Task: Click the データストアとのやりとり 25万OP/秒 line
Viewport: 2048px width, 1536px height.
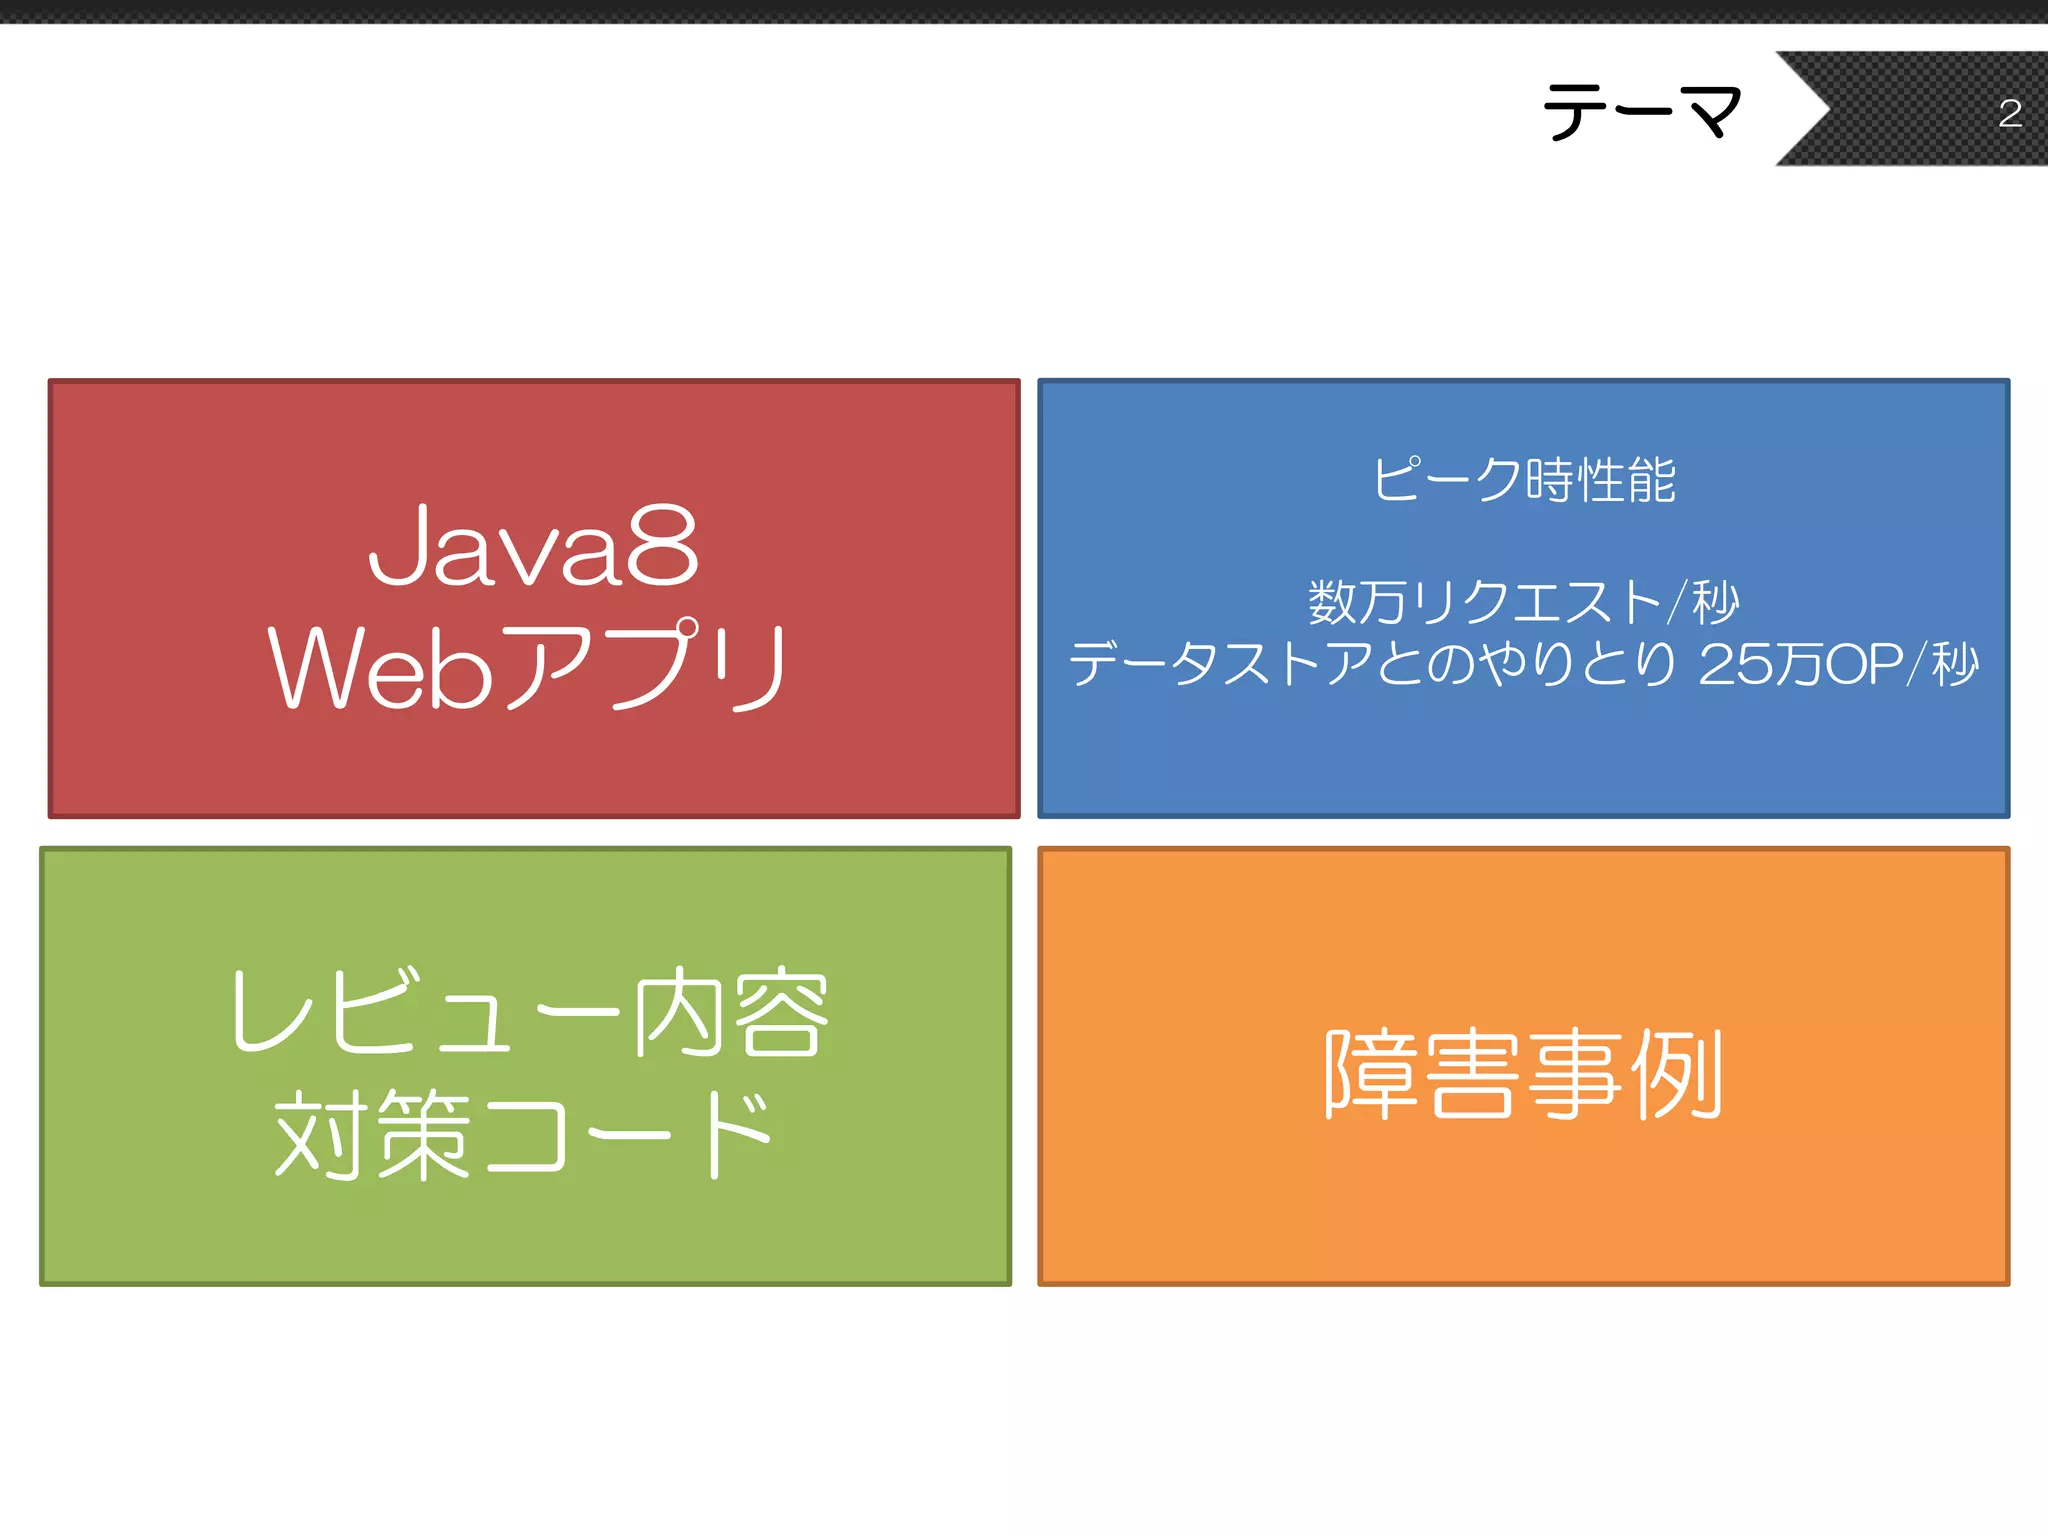Action: click(1524, 664)
